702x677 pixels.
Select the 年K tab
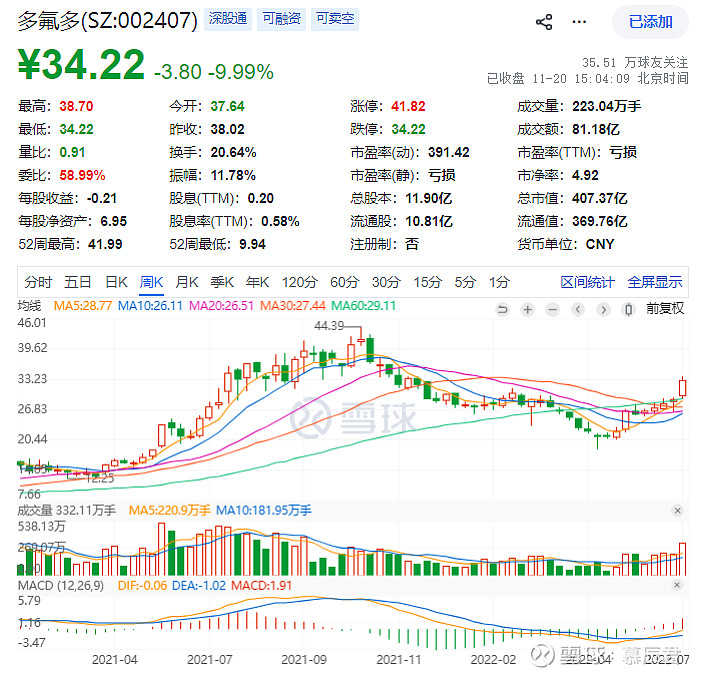click(257, 283)
